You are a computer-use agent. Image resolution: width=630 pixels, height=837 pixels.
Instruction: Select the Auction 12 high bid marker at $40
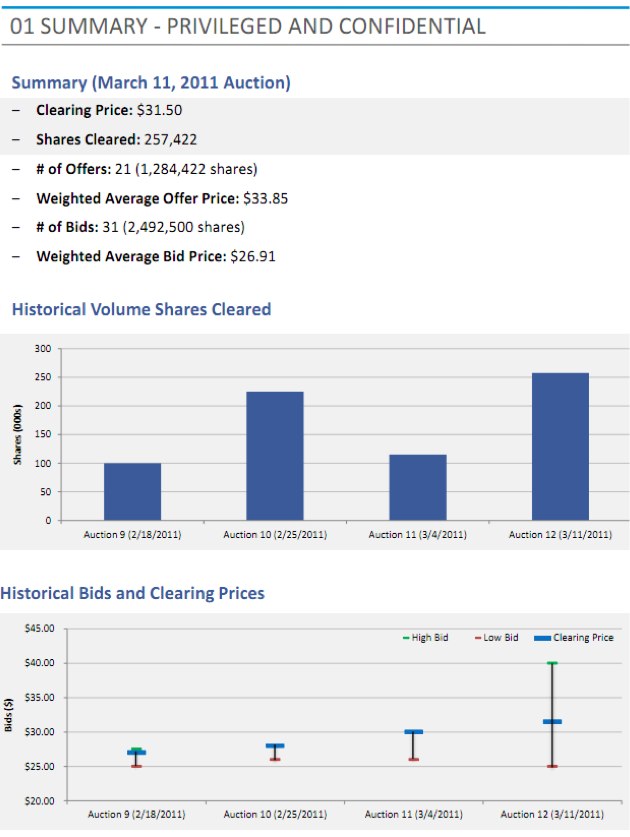point(552,663)
